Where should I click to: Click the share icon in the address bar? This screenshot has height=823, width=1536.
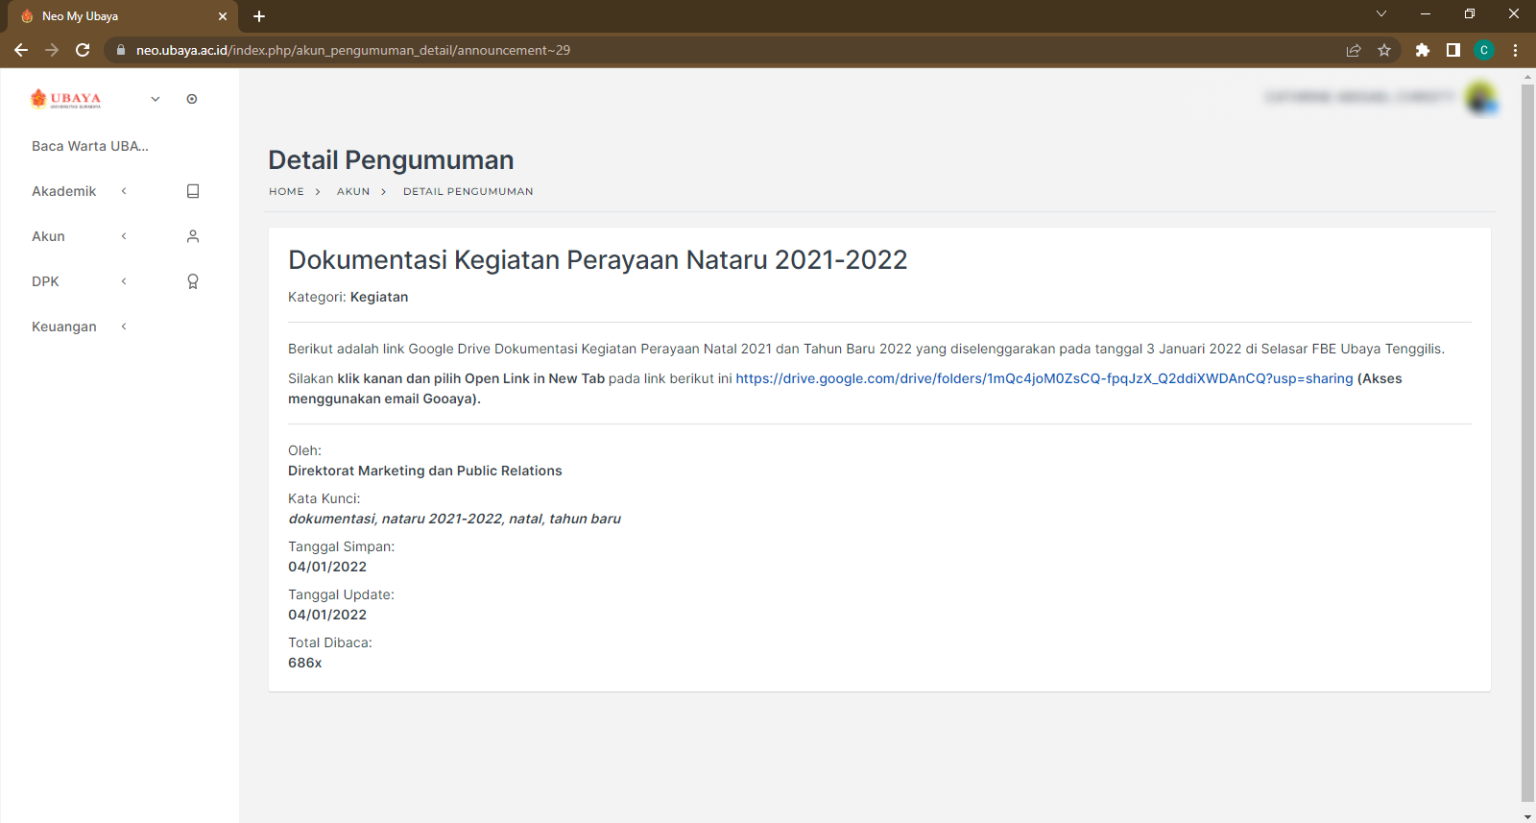(x=1353, y=49)
